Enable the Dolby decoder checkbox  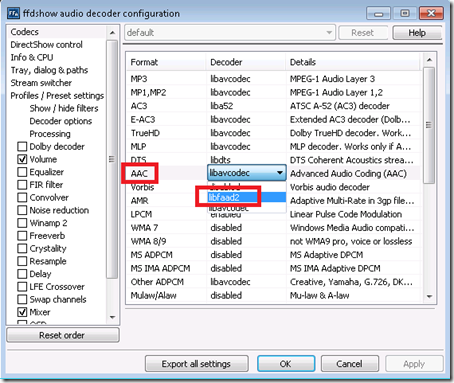coord(22,147)
